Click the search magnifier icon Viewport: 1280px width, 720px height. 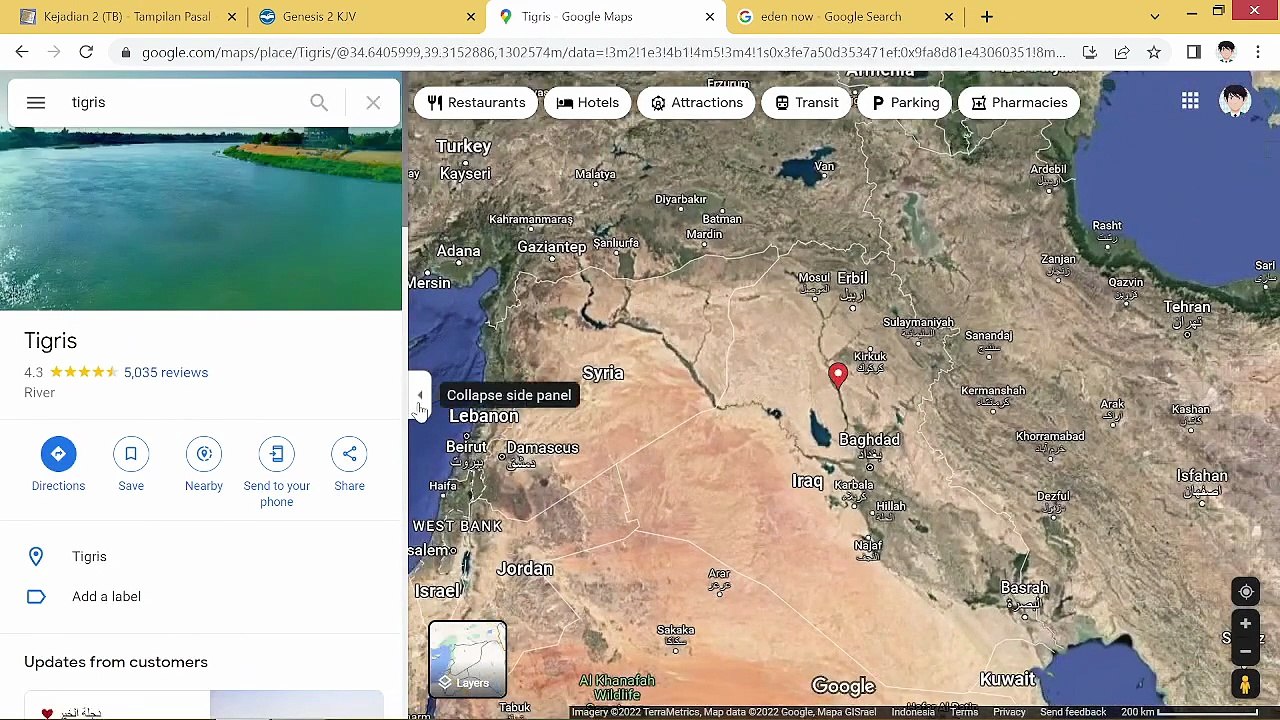point(319,102)
